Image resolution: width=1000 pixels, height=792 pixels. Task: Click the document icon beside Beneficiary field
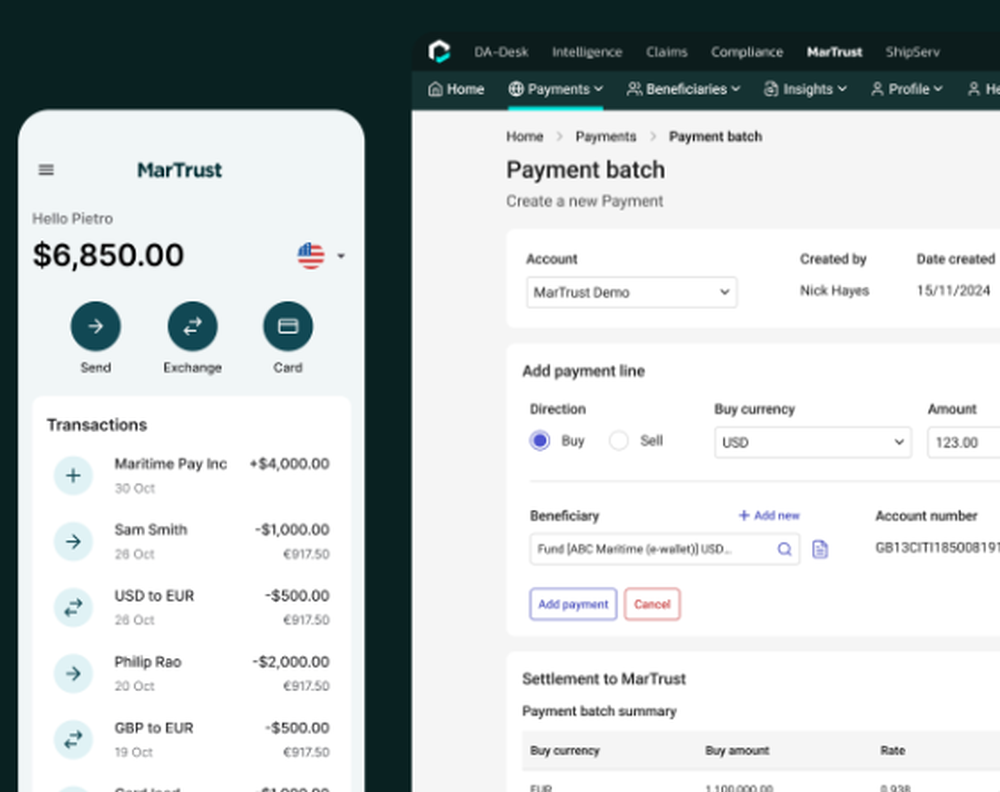coord(820,549)
